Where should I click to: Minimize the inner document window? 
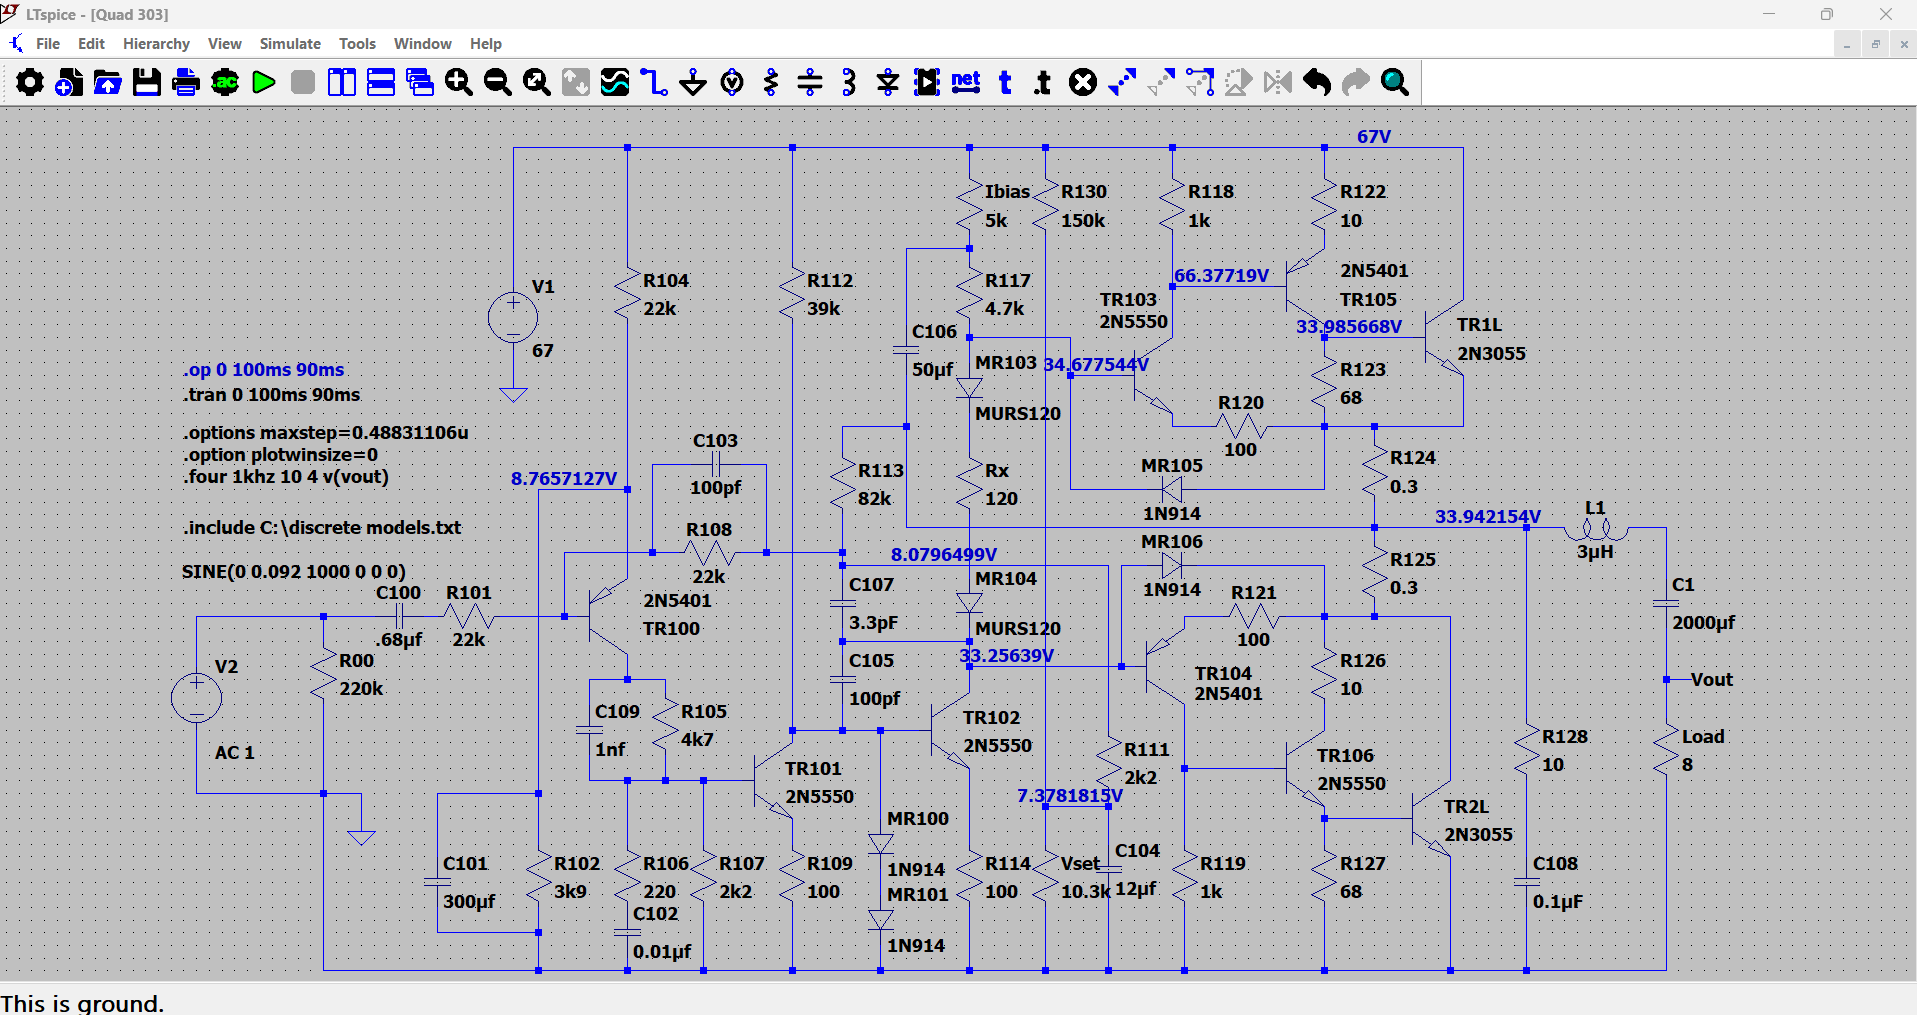pyautogui.click(x=1847, y=44)
